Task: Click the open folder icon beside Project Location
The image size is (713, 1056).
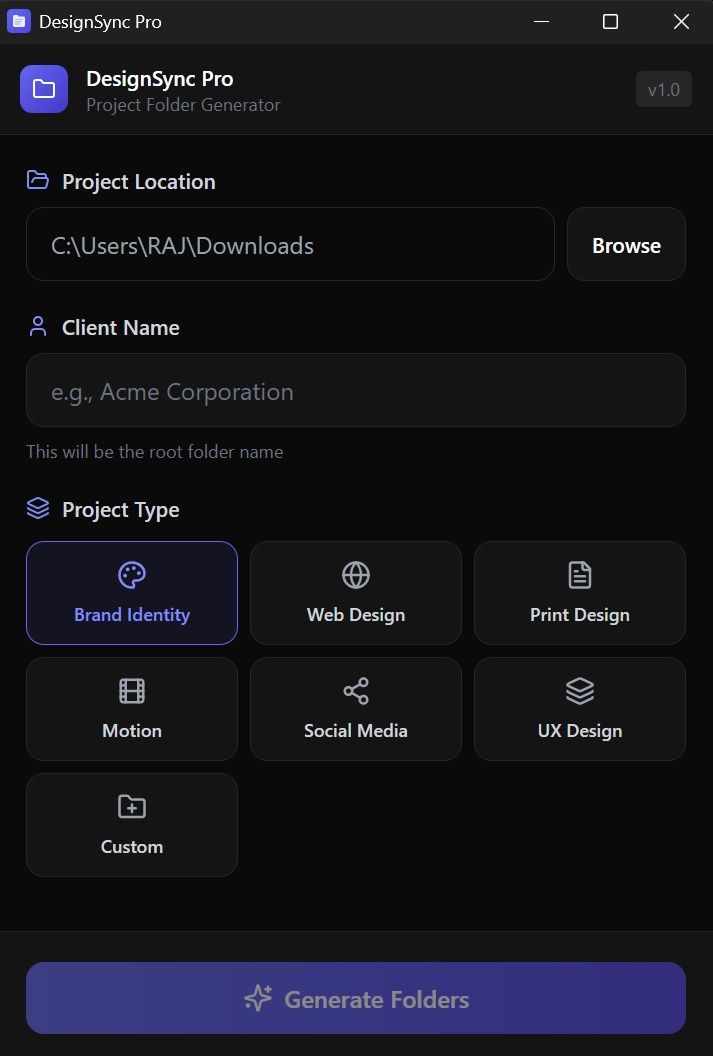Action: (x=38, y=180)
